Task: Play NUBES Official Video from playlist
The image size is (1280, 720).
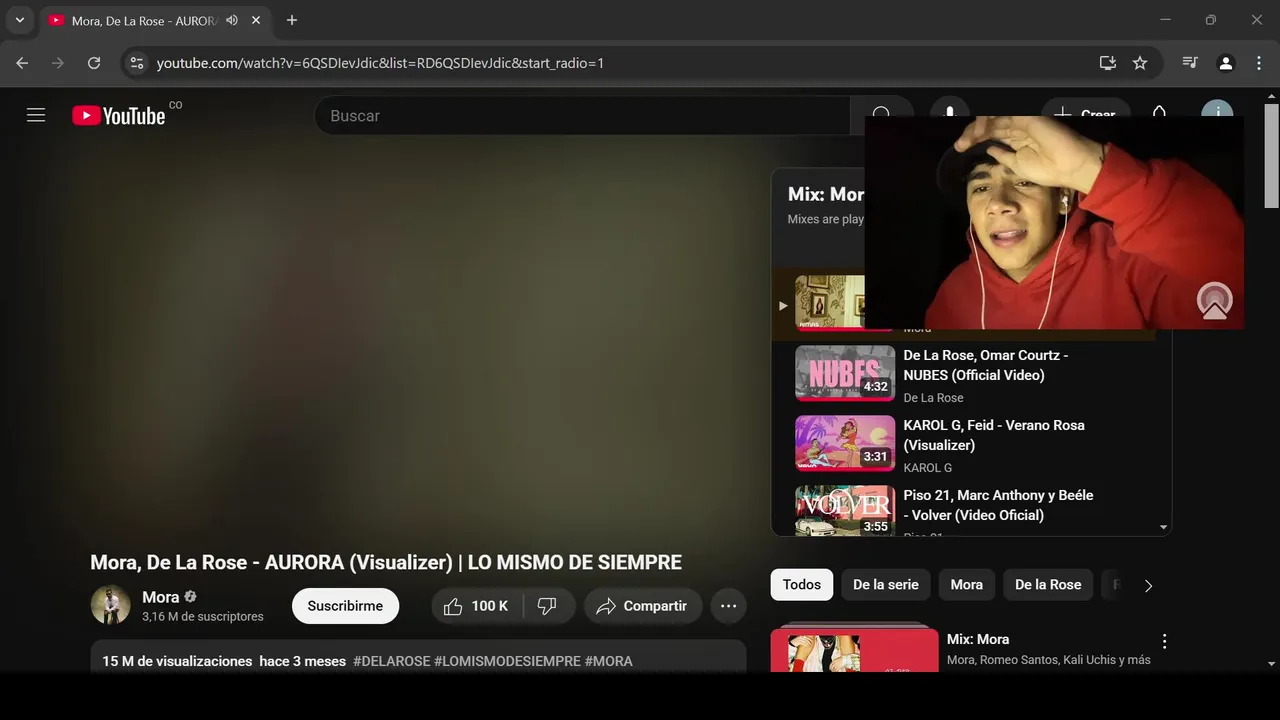Action: click(x=965, y=373)
